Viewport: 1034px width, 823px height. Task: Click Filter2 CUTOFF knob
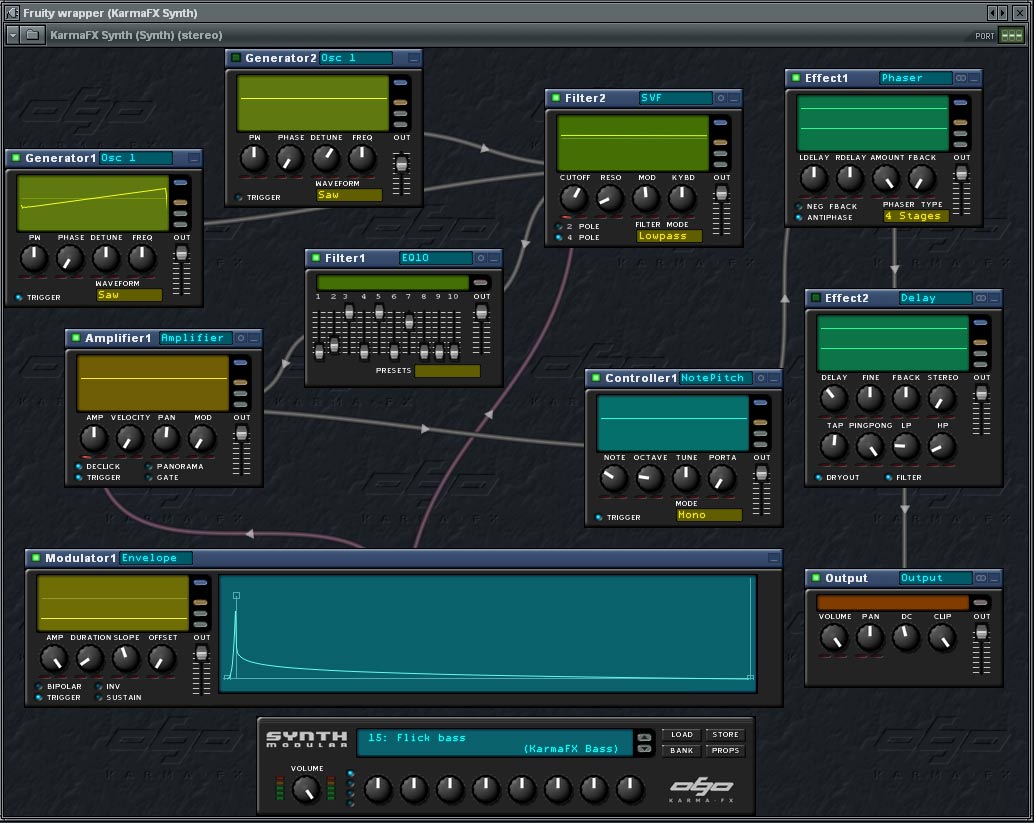pos(574,197)
